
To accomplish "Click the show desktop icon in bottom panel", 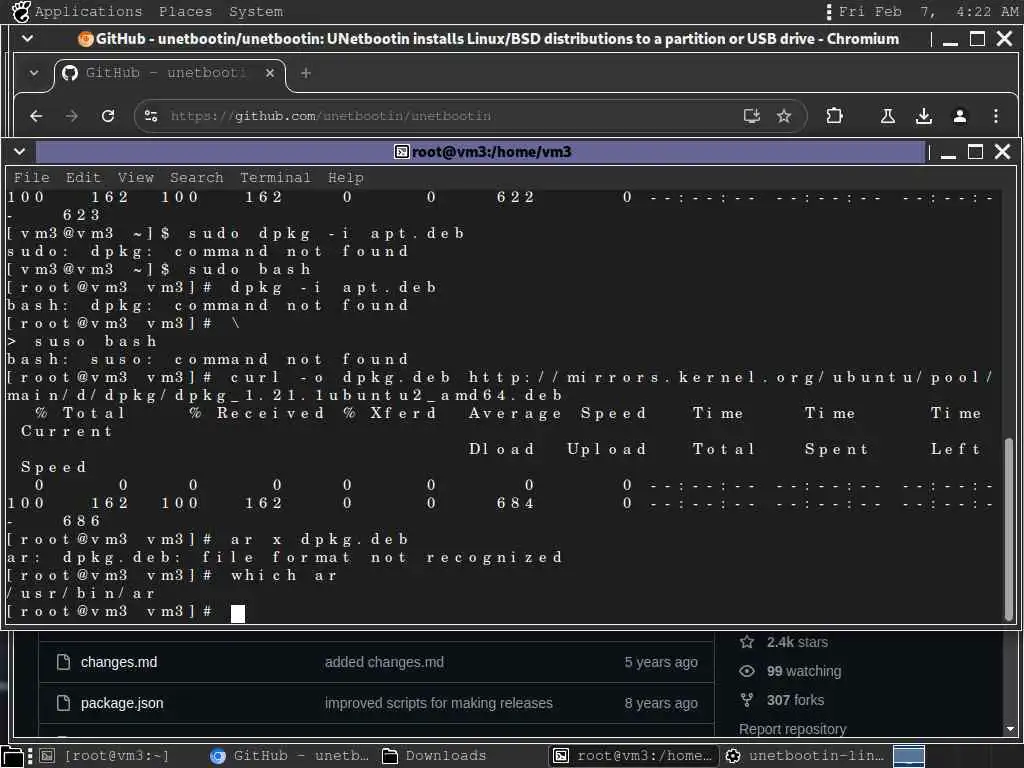I will tap(12, 756).
